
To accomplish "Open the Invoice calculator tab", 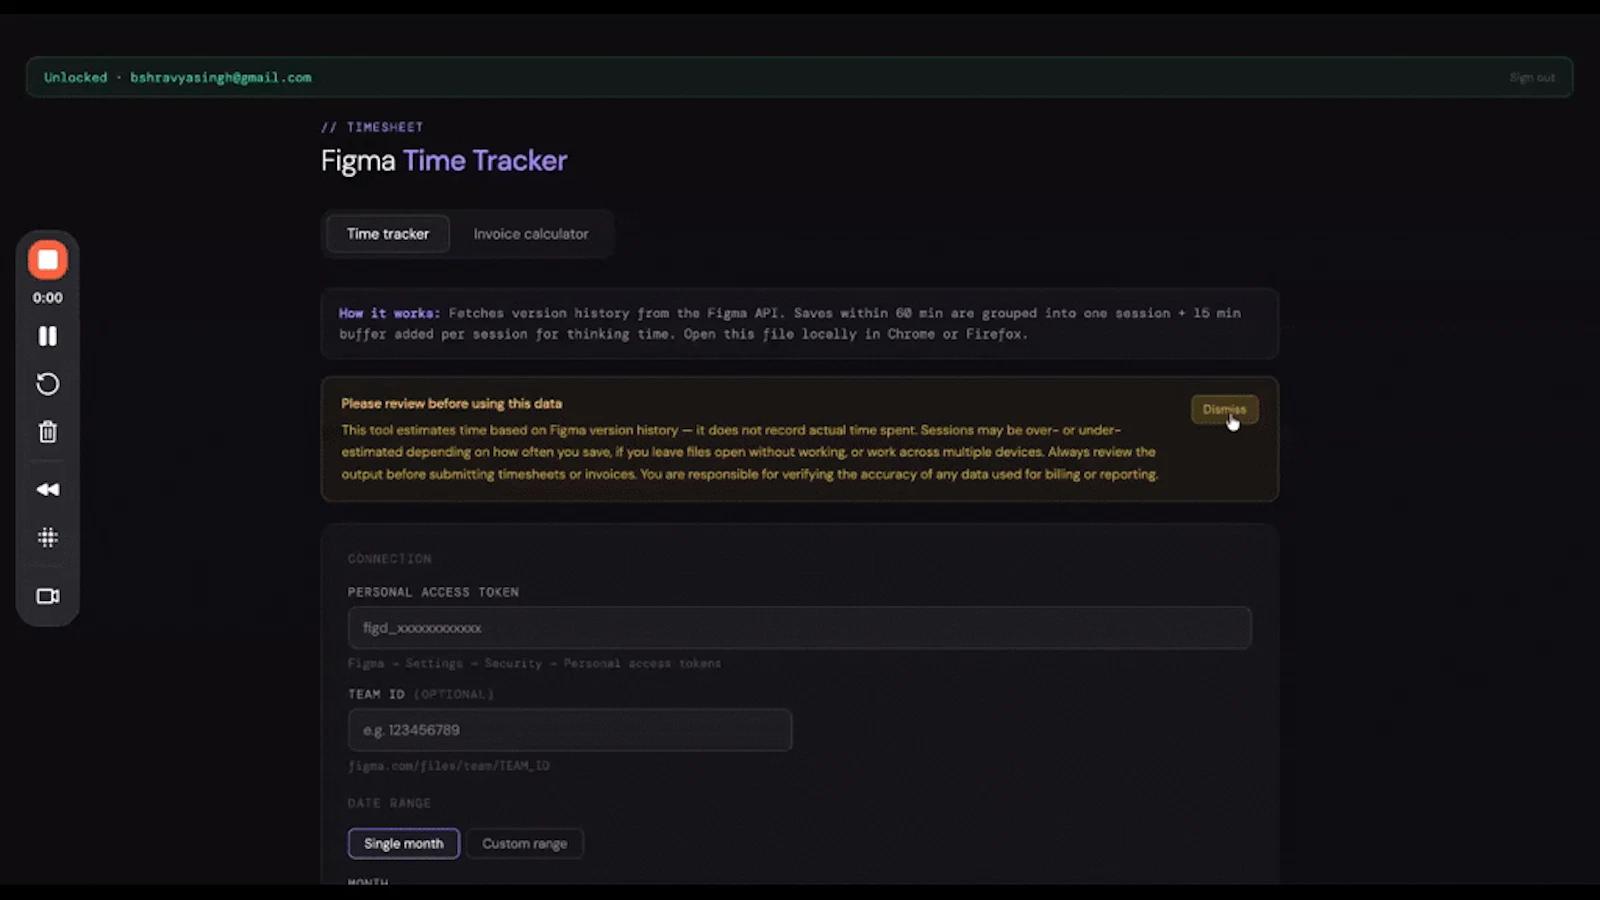I will tap(531, 234).
